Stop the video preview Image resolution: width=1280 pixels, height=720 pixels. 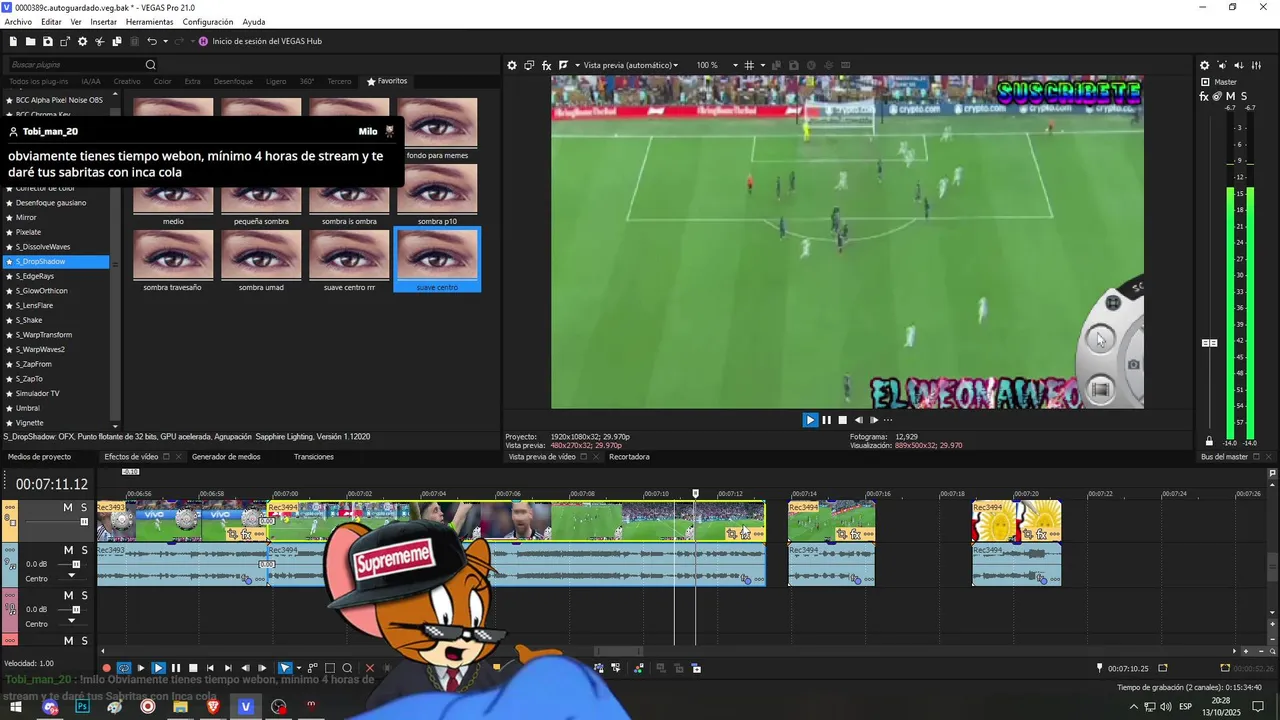(842, 420)
